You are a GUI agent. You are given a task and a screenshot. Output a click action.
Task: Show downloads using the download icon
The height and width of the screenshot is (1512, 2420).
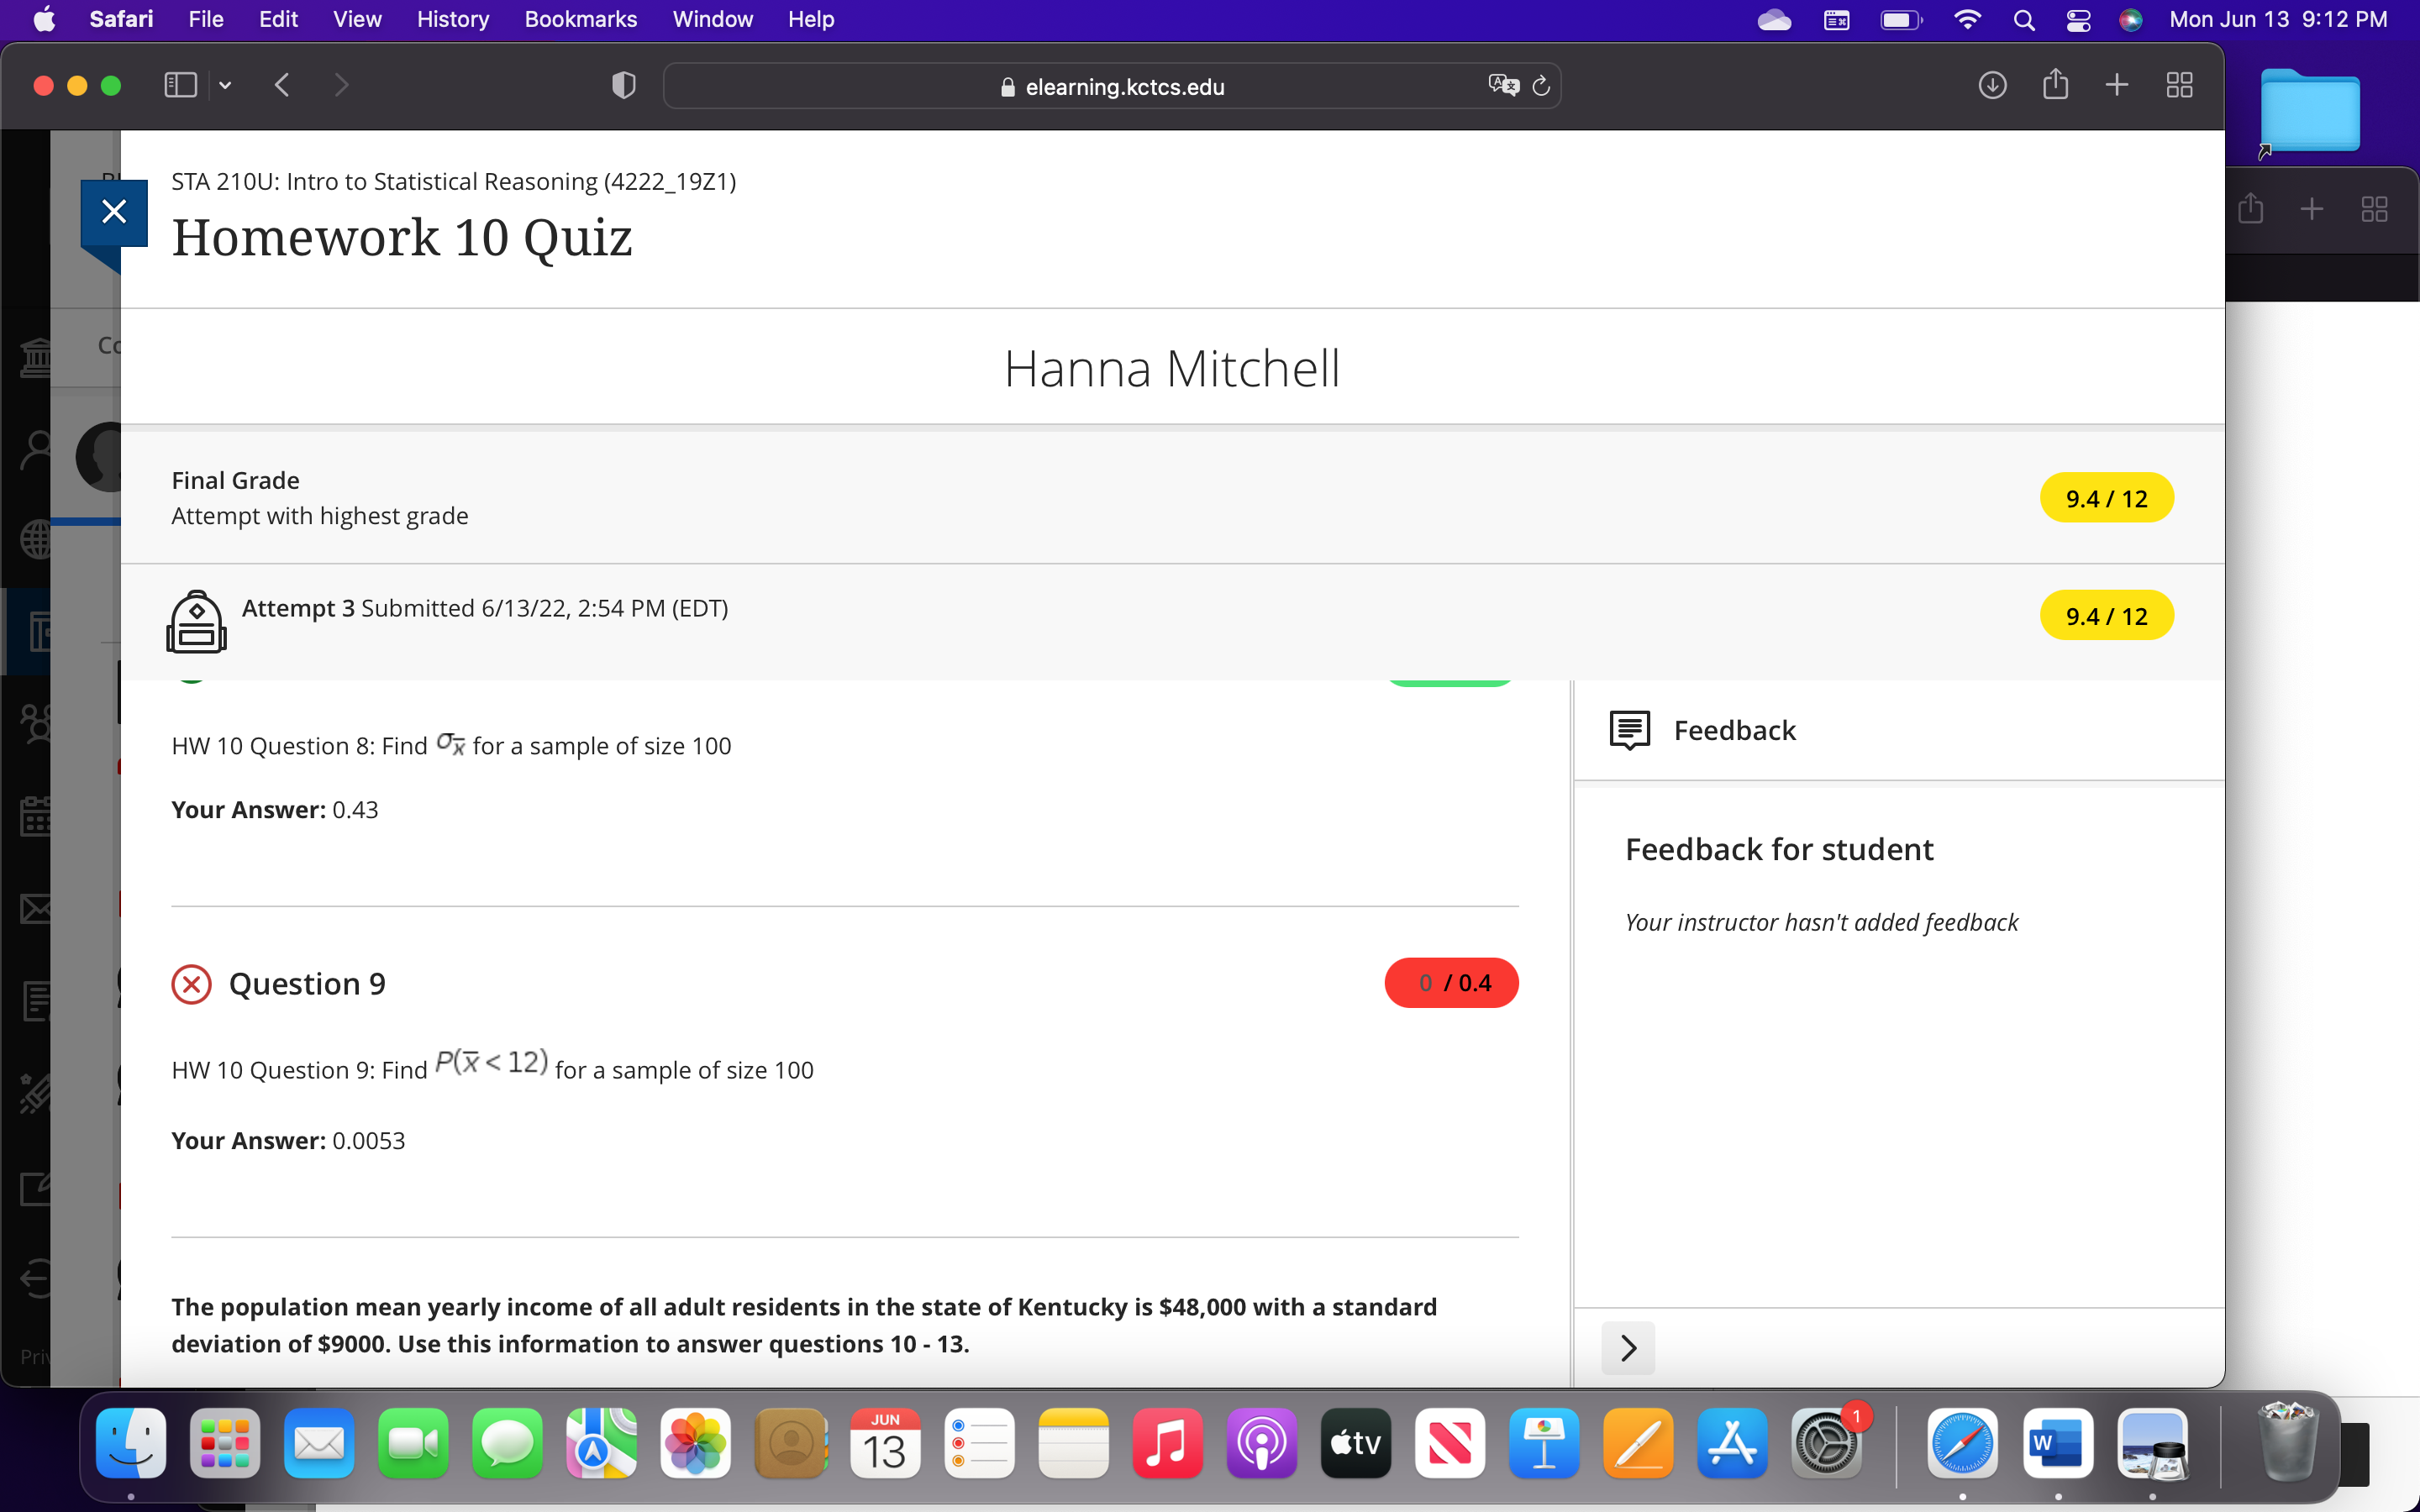pyautogui.click(x=1992, y=85)
